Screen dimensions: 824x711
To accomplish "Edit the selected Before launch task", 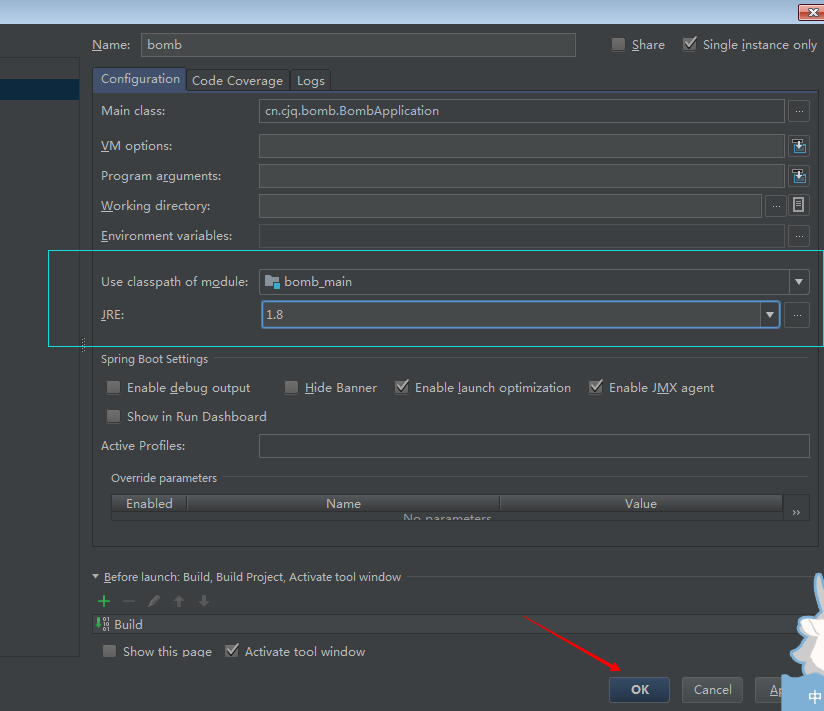I will [154, 601].
